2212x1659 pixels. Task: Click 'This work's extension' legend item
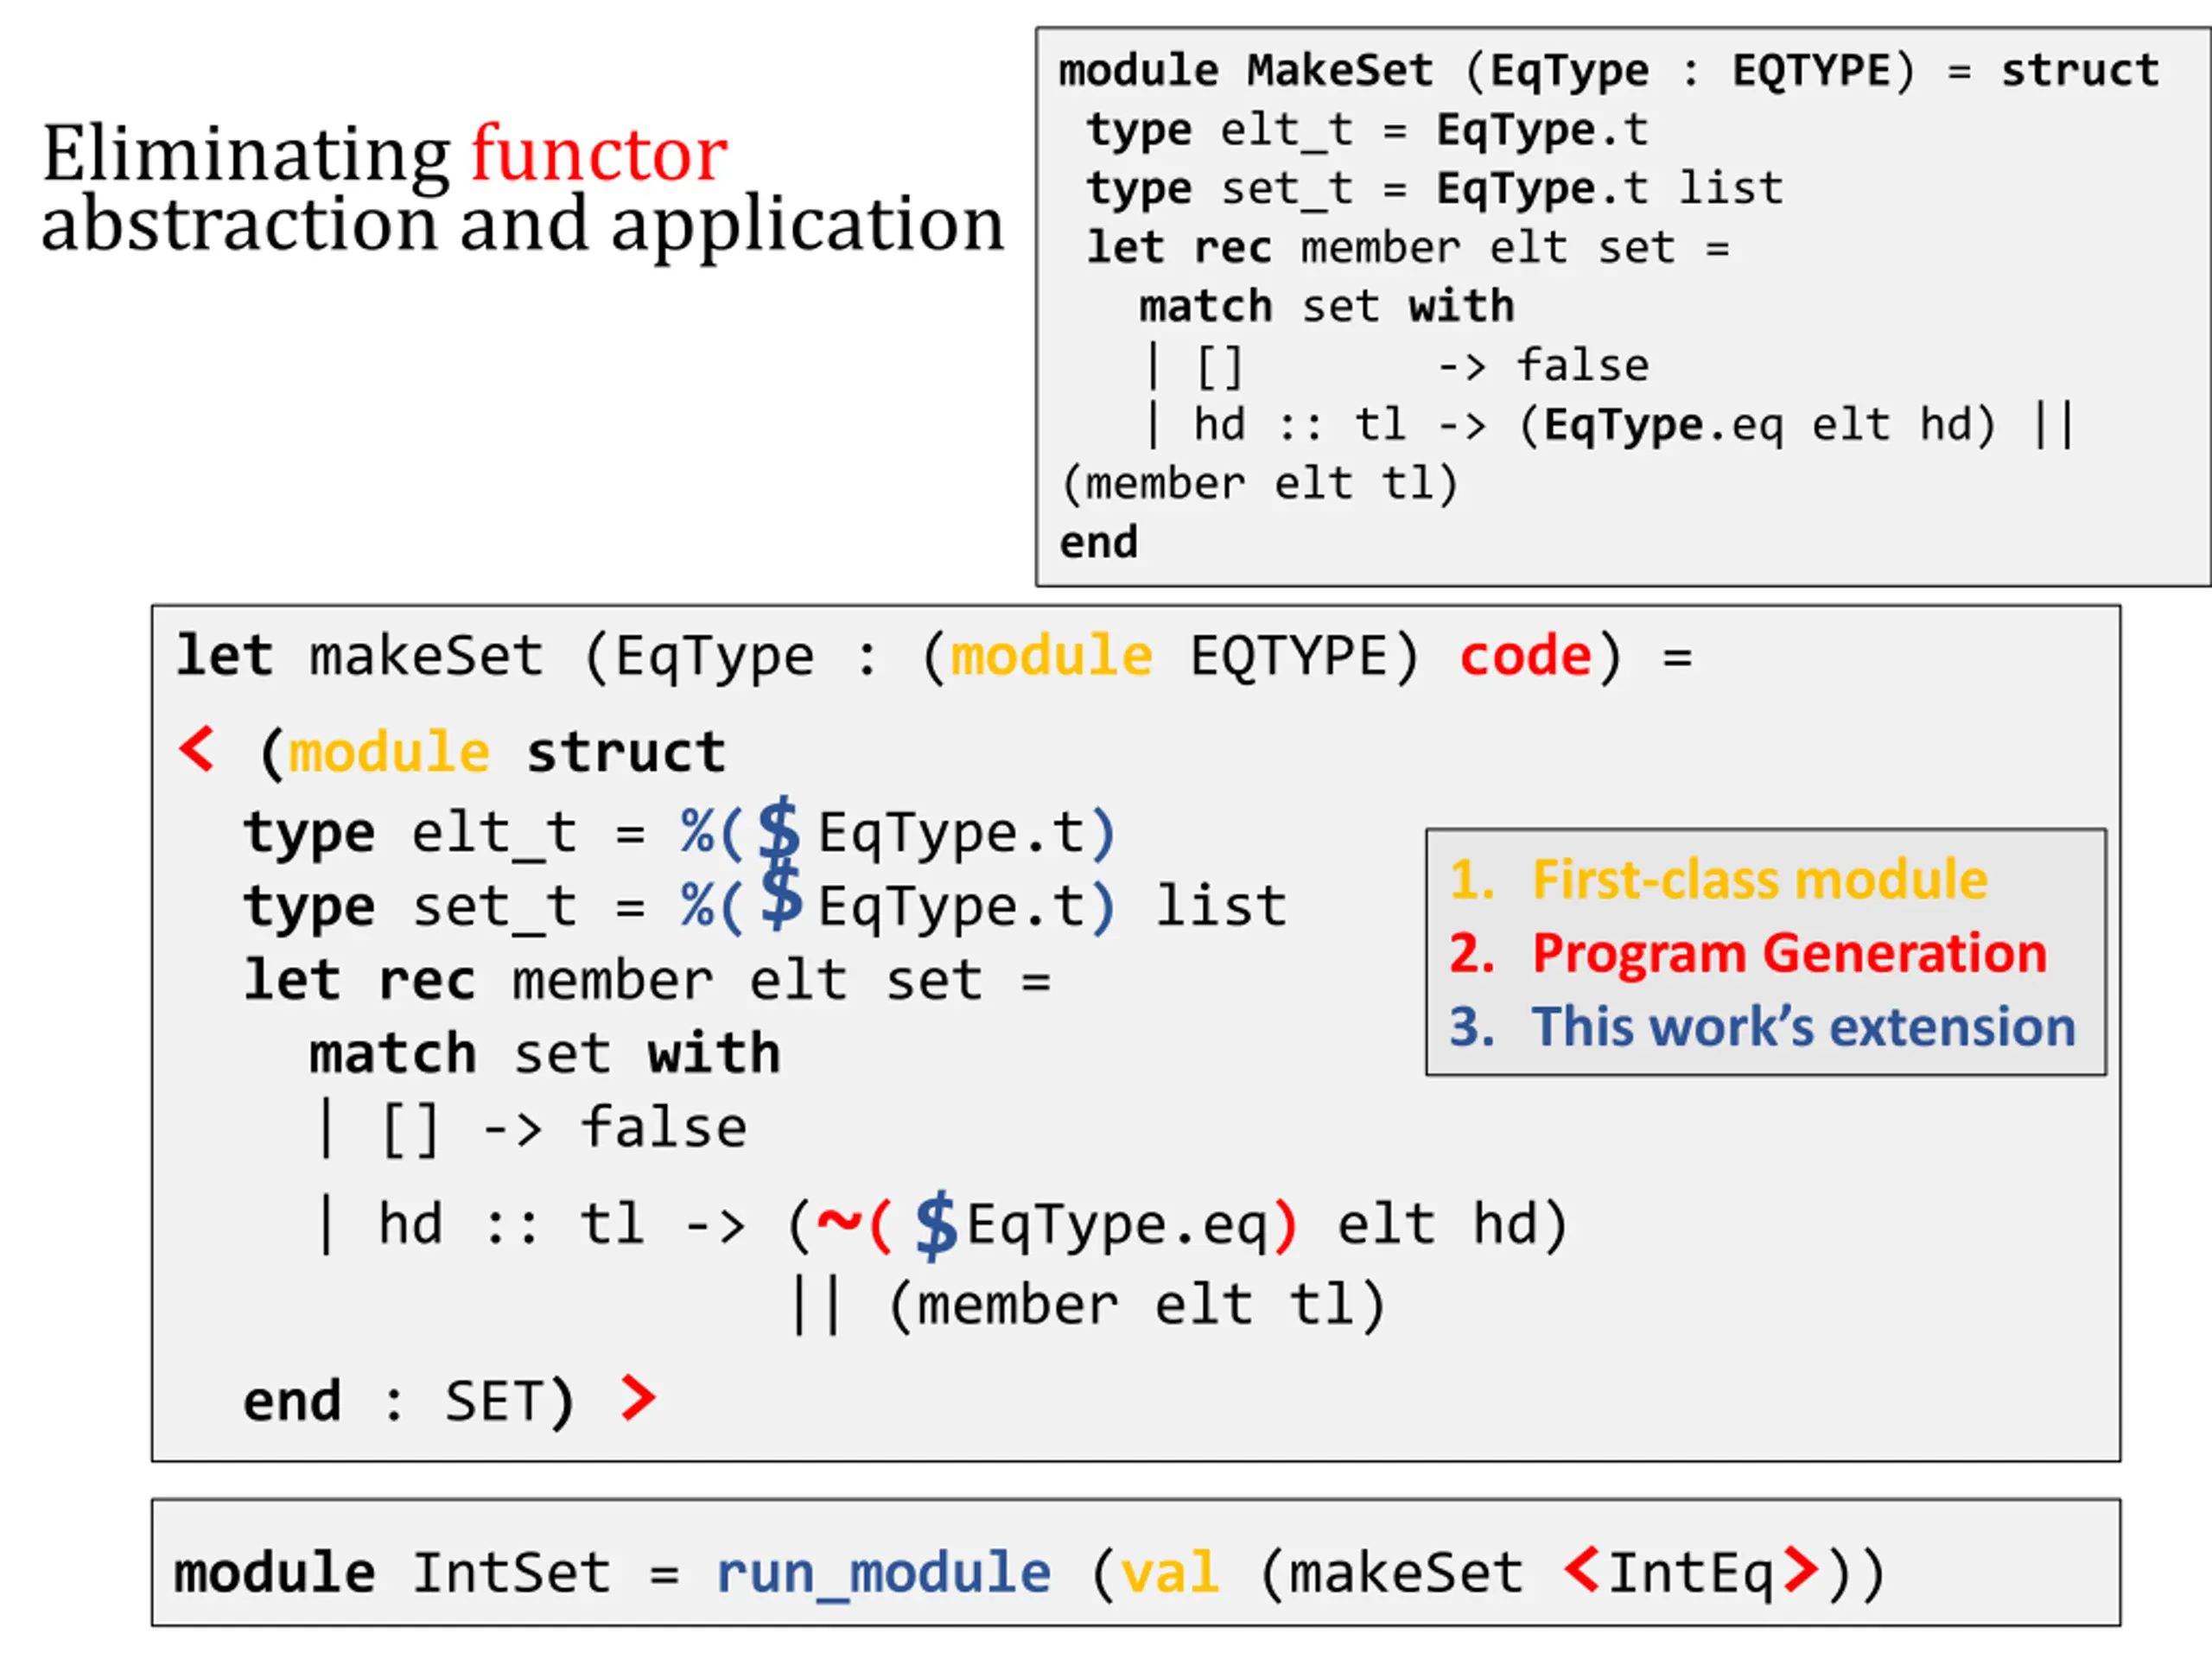click(x=1803, y=1027)
